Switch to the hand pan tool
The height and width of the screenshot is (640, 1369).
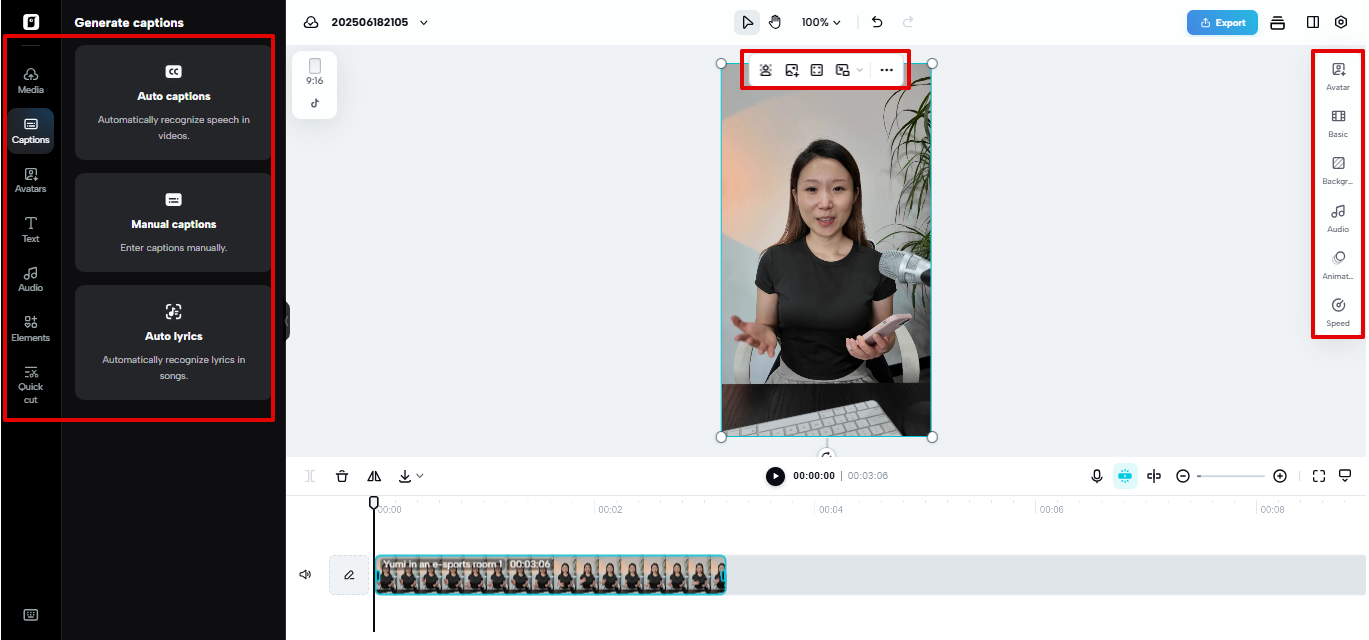pos(775,21)
